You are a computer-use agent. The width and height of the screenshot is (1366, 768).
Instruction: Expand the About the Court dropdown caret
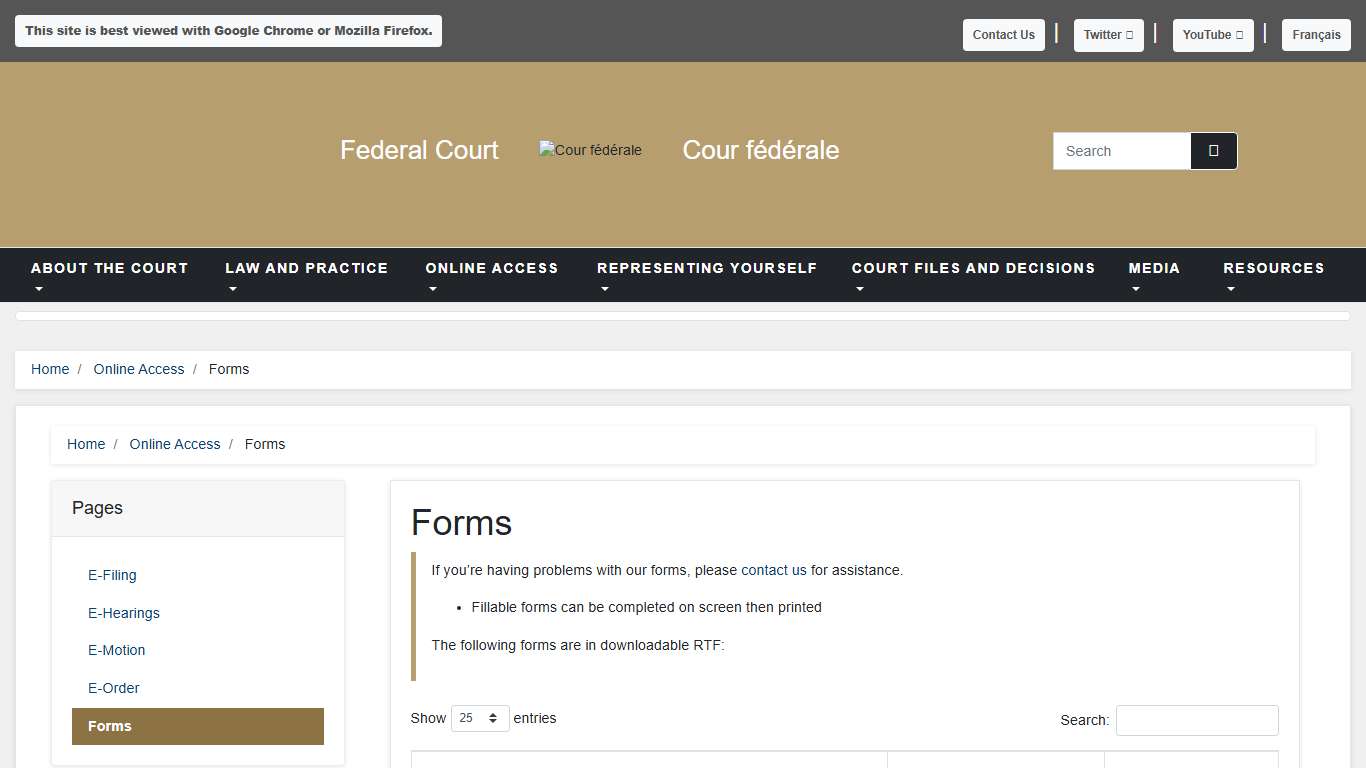tap(39, 289)
